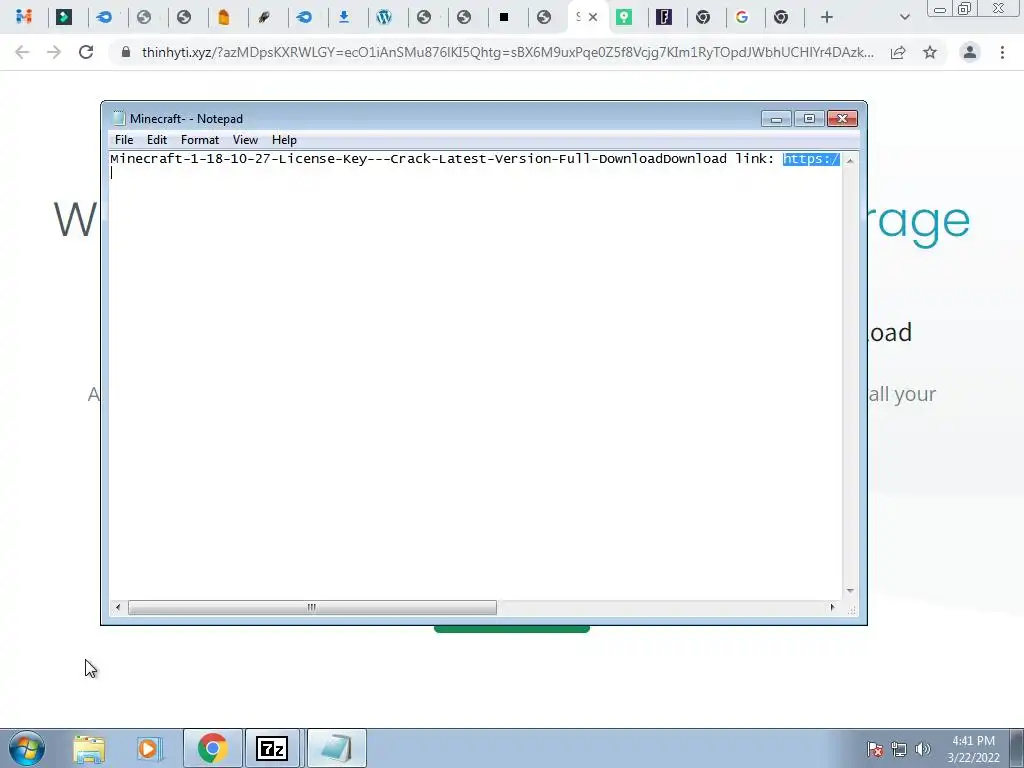This screenshot has width=1024, height=768.
Task: Bookmark this page with the star icon
Action: pos(930,52)
